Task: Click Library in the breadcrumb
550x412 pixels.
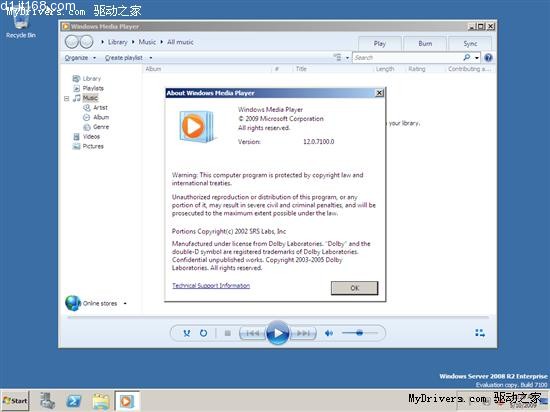Action: coord(118,42)
